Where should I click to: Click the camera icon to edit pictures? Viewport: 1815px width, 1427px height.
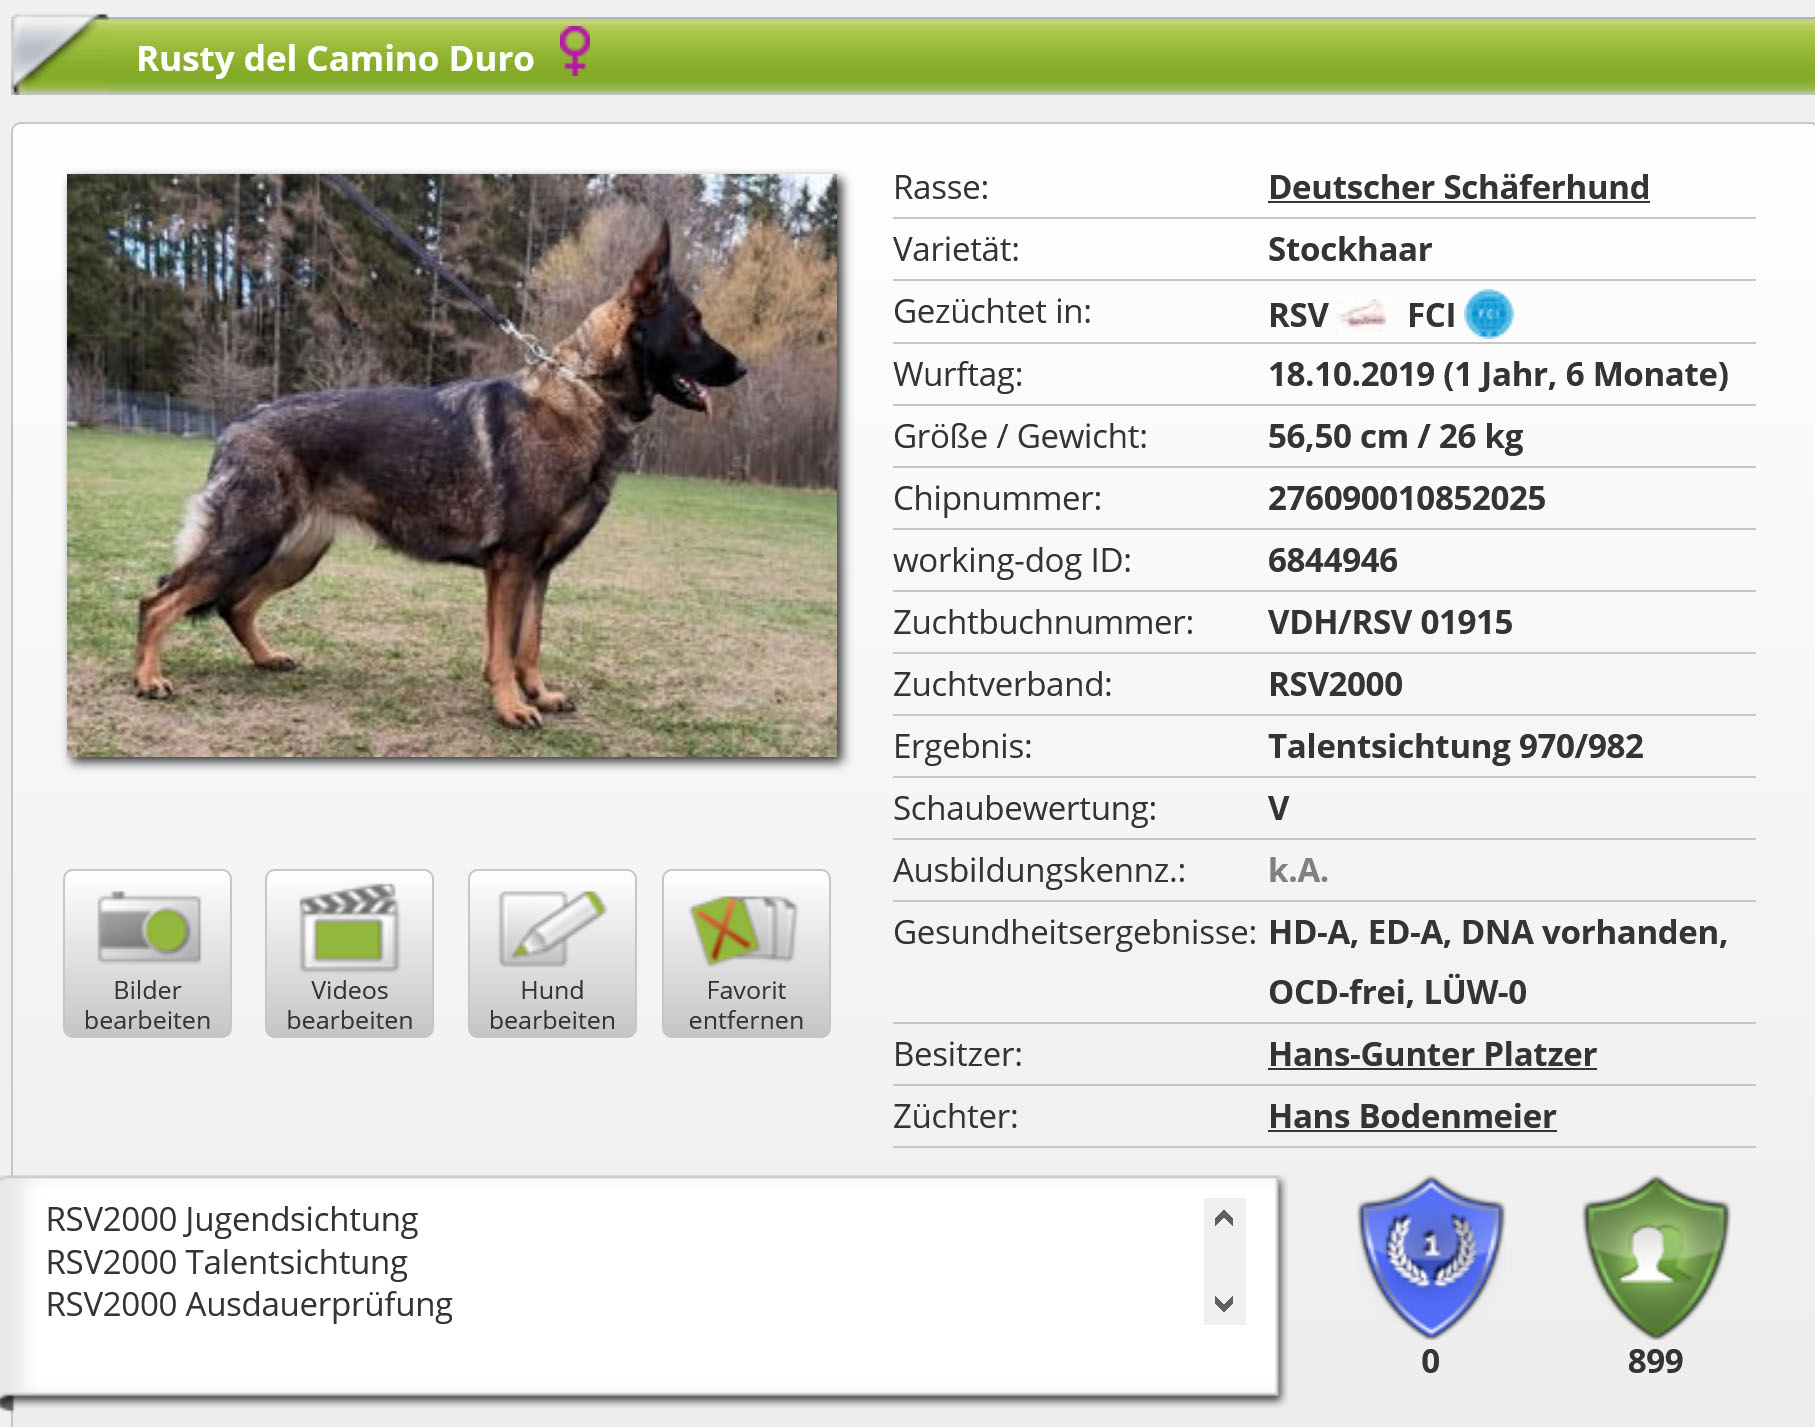(x=148, y=927)
